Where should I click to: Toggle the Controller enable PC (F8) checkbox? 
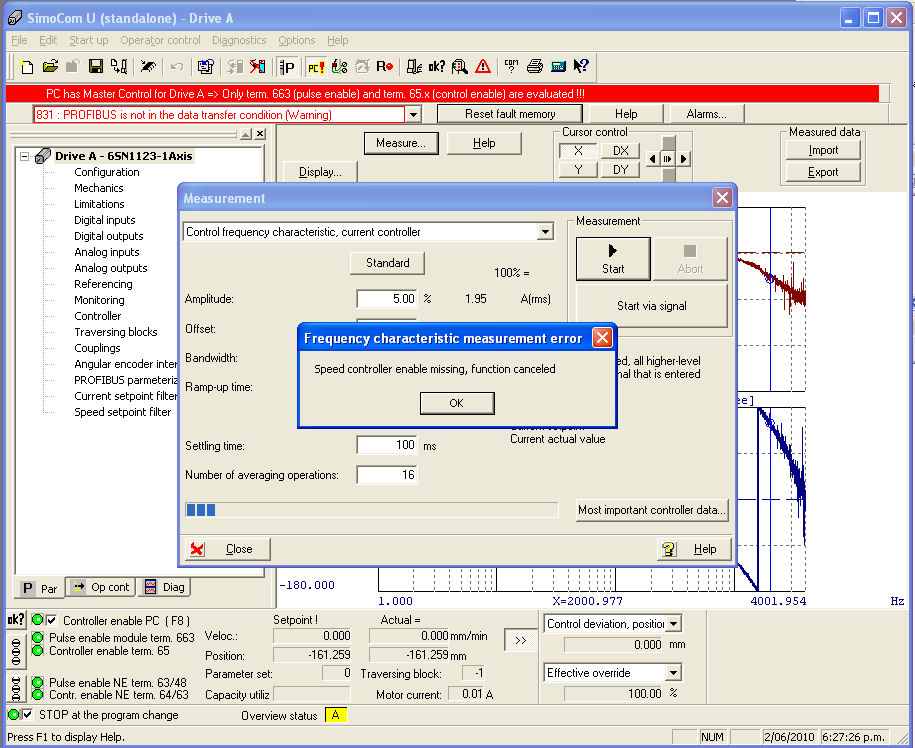(x=51, y=620)
